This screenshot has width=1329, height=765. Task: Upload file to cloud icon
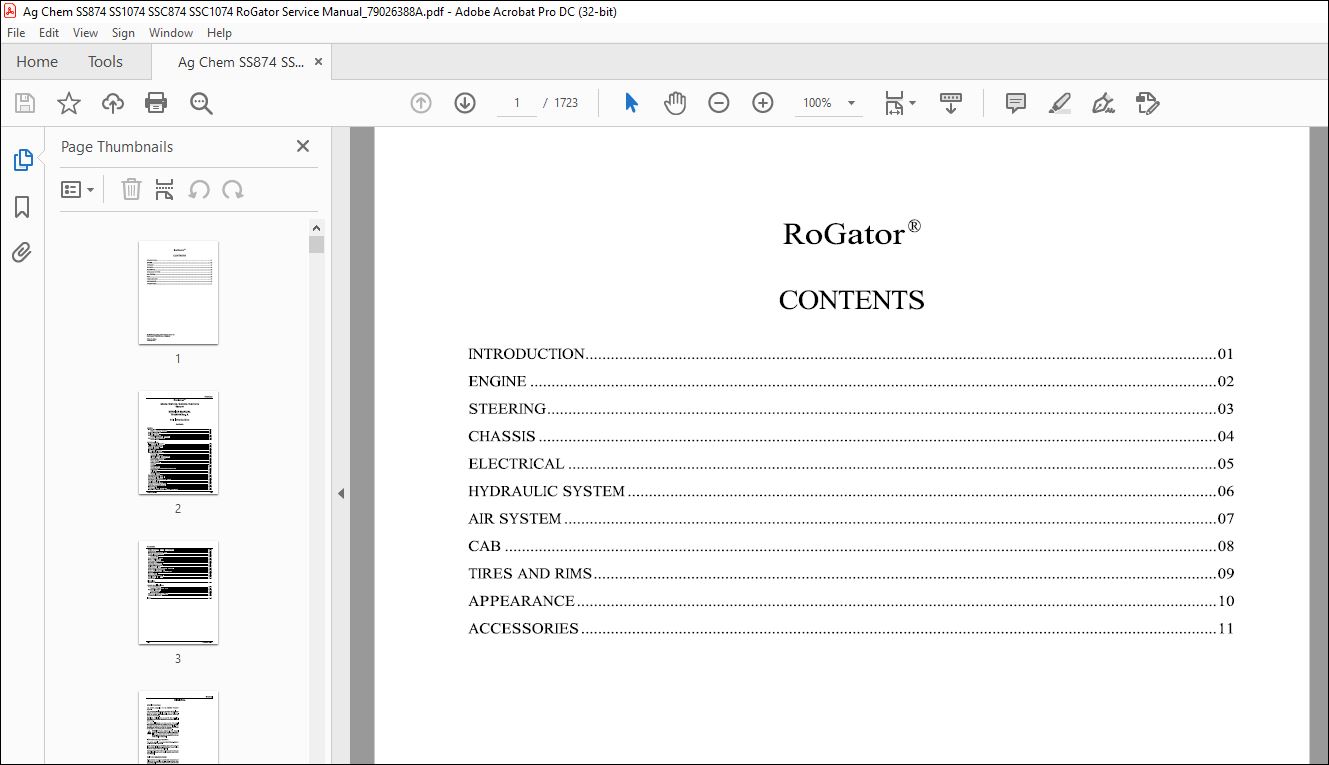tap(113, 103)
